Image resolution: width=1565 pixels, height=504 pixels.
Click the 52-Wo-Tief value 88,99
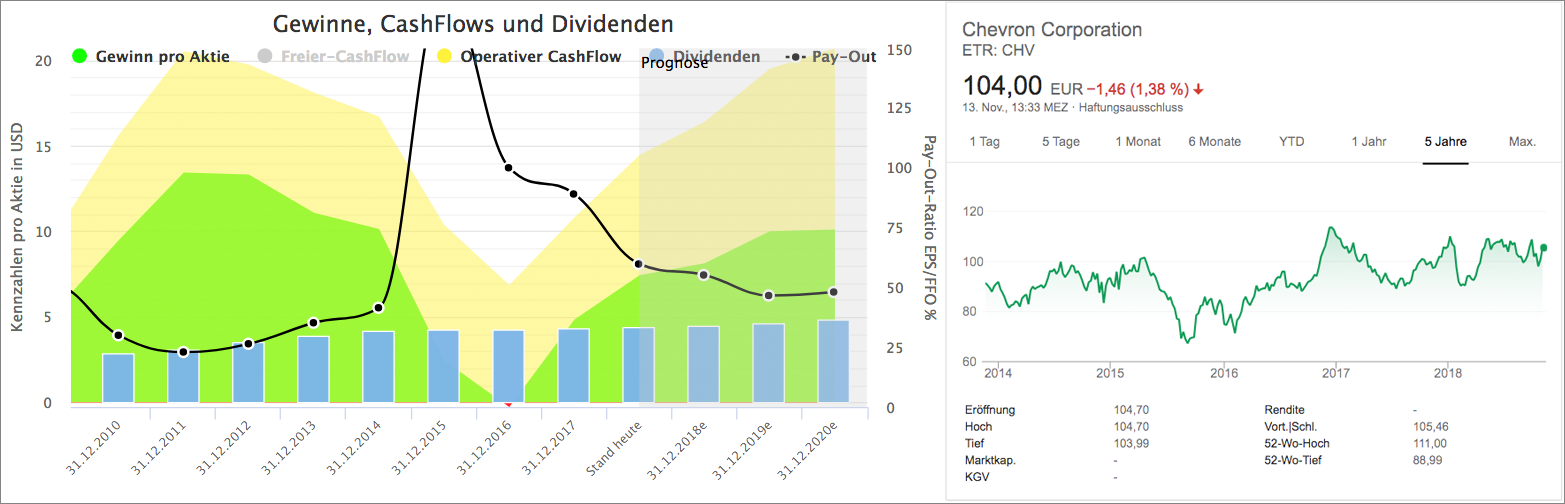[x=1428, y=461]
